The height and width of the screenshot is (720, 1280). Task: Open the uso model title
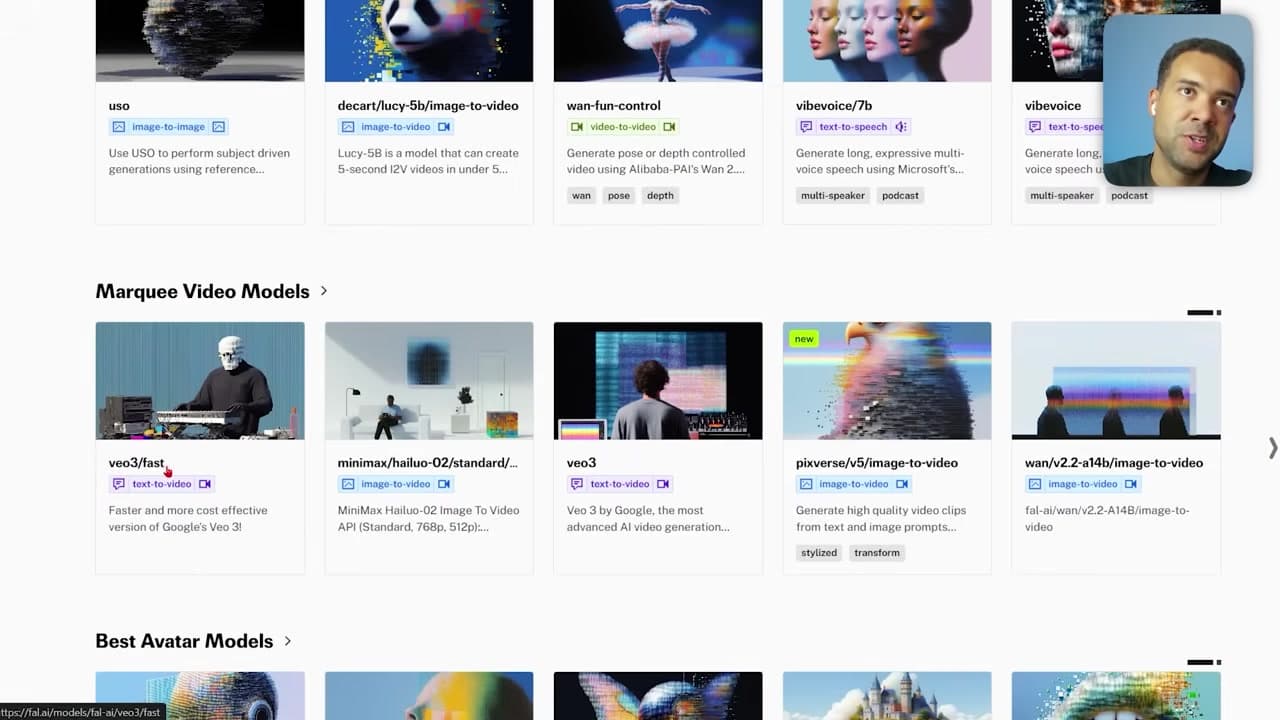[119, 106]
